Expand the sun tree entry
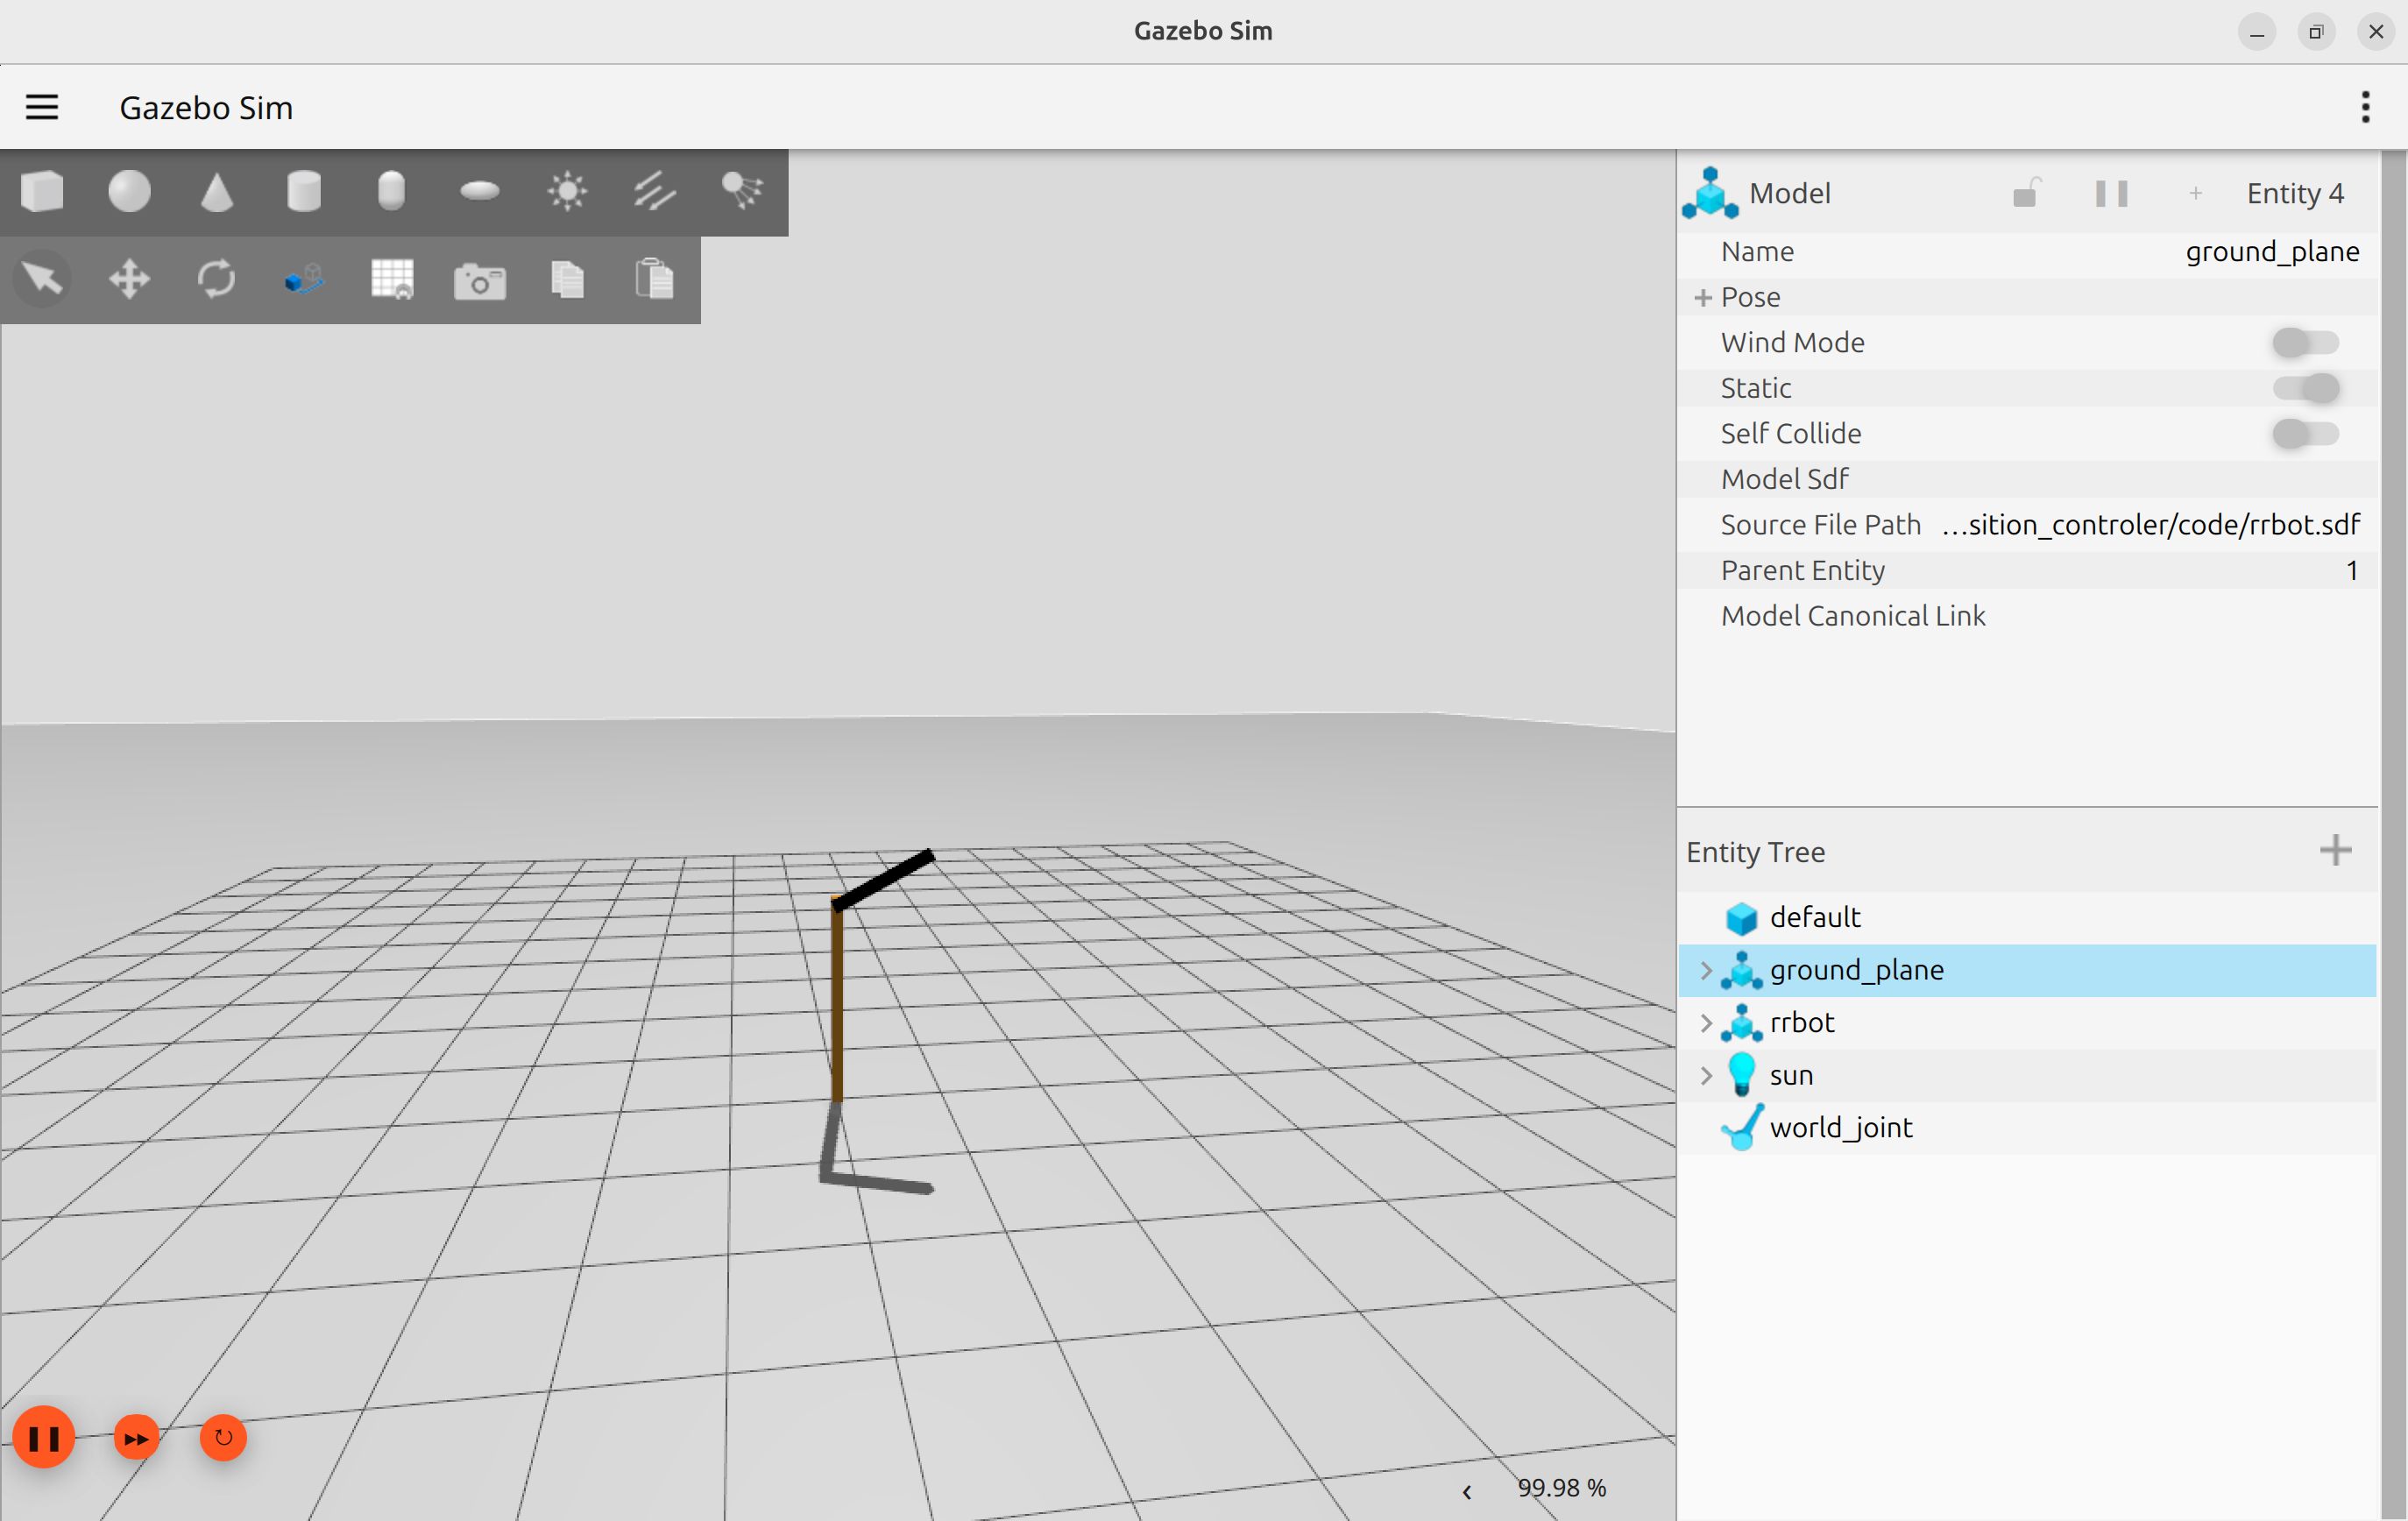The height and width of the screenshot is (1521, 2408). (1706, 1075)
